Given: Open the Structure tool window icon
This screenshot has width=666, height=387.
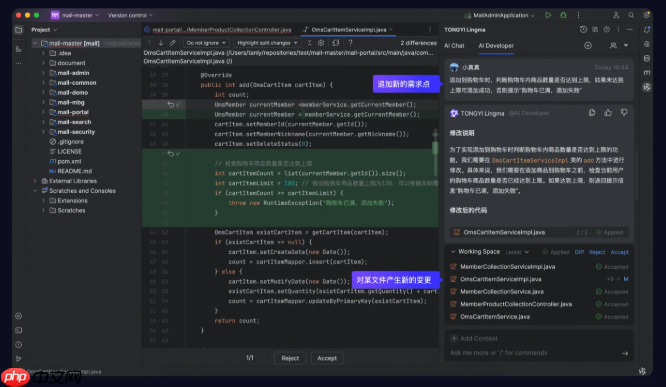Looking at the screenshot, I should point(19,49).
